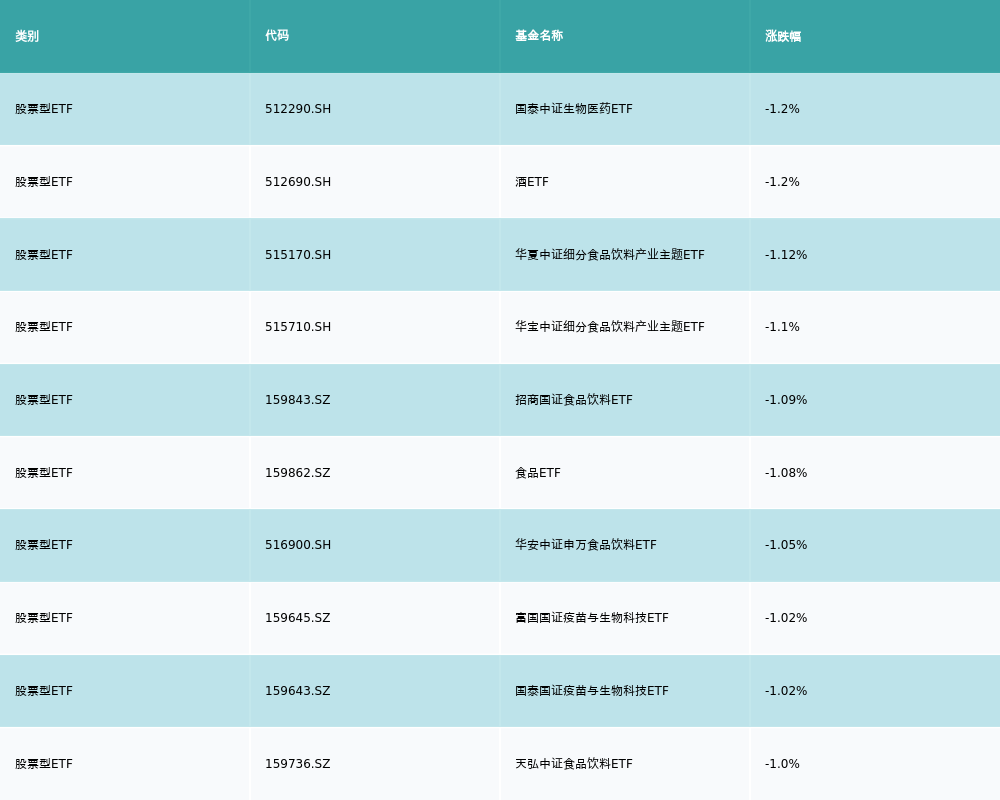Click fund name 华夏中证细分食品饮料产业主题ETF
The width and height of the screenshot is (1000, 800).
[610, 255]
